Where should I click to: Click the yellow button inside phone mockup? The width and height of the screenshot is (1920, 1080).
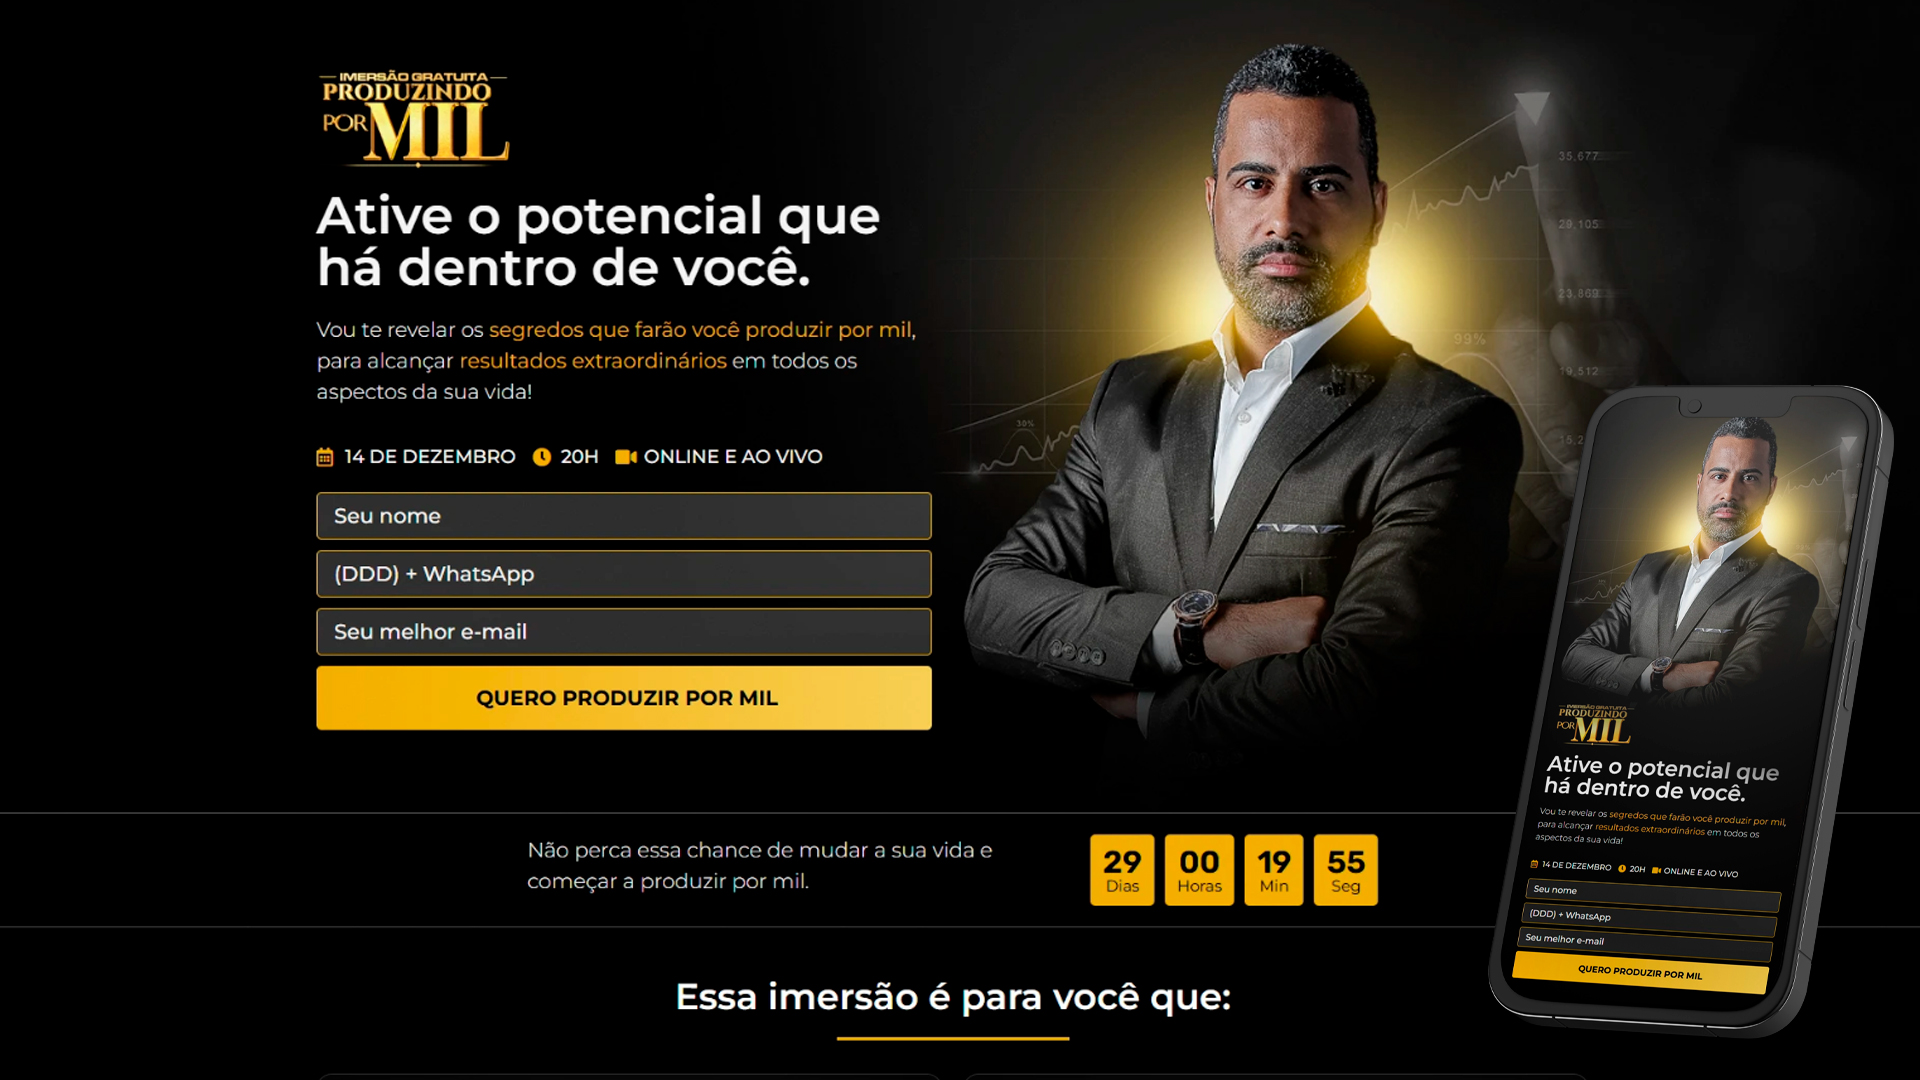[1640, 972]
